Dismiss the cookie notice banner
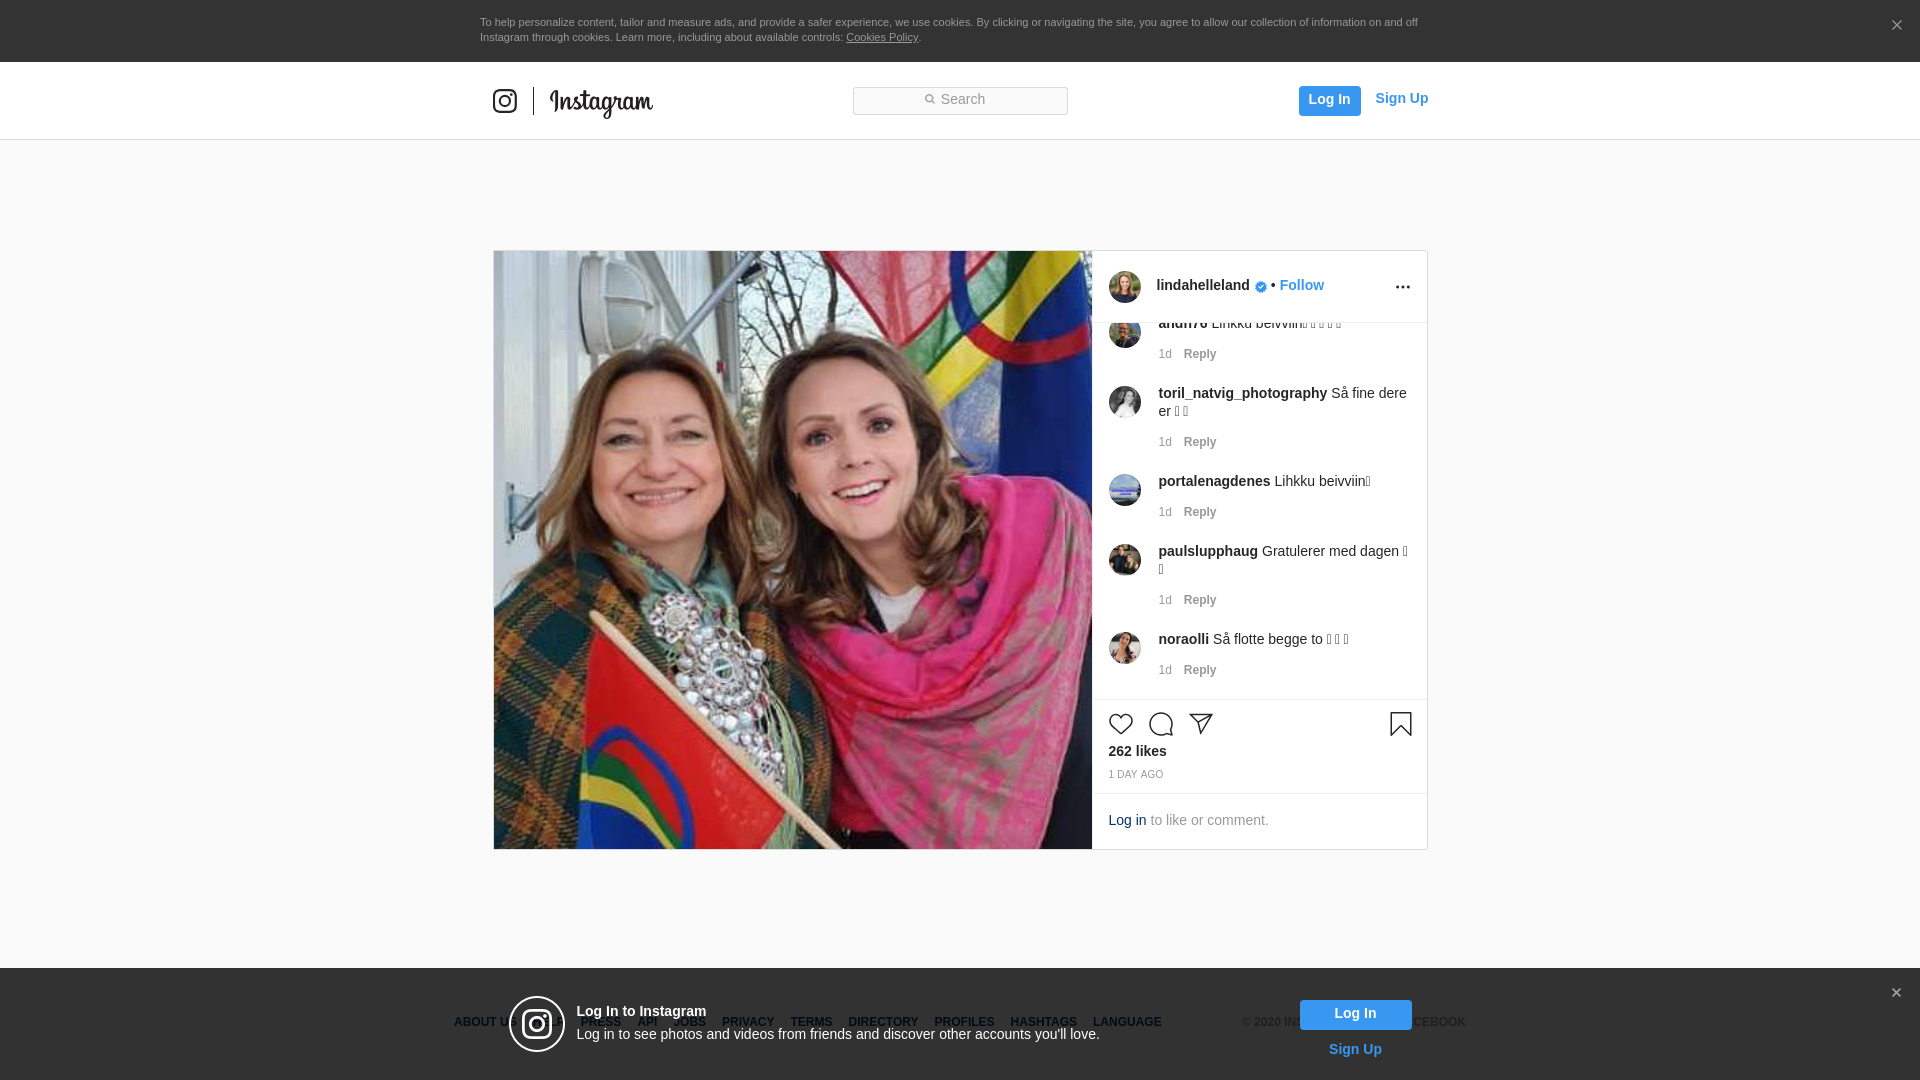The width and height of the screenshot is (1920, 1080). coord(1896,26)
